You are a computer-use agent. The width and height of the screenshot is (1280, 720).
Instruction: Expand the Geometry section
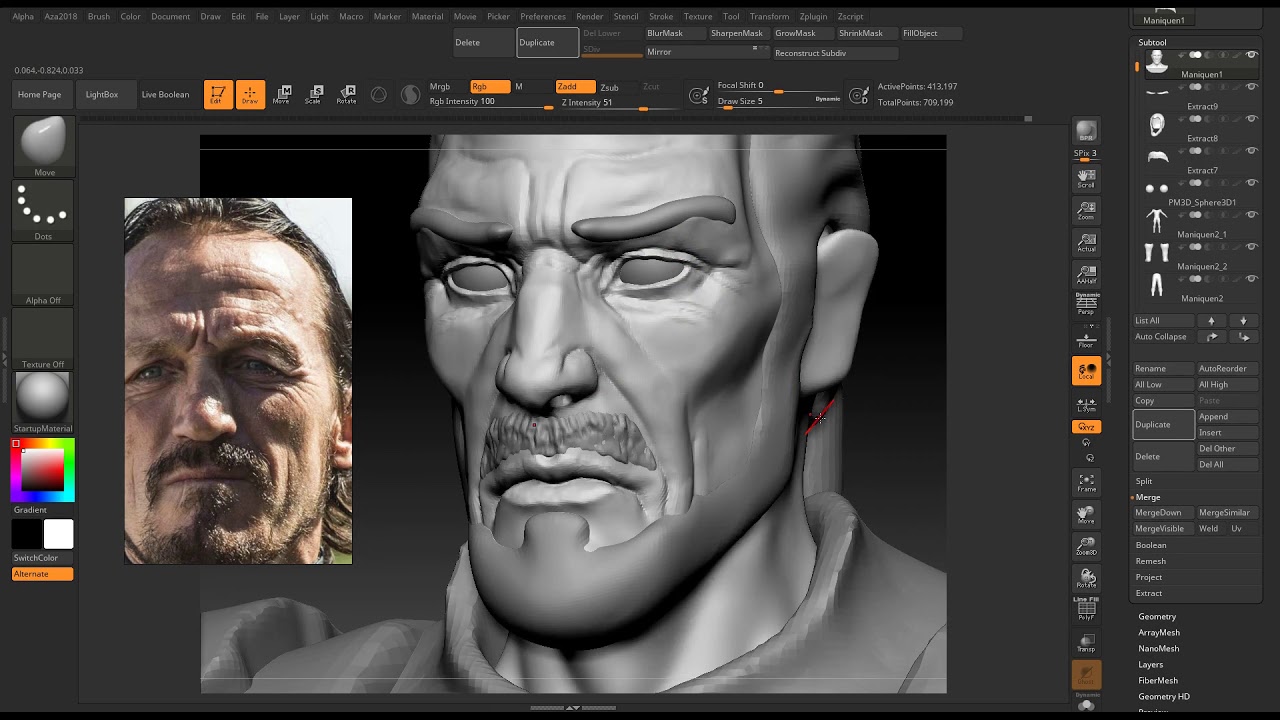(x=1157, y=617)
